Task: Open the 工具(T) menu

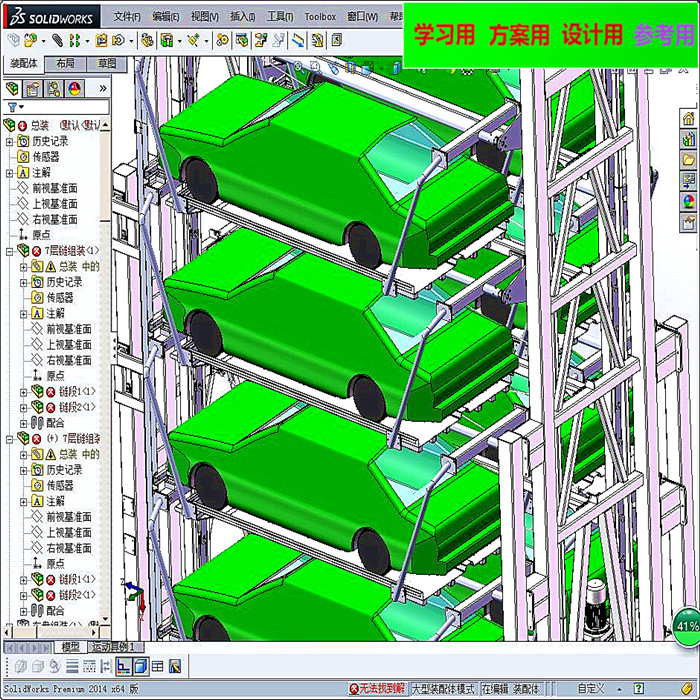Action: (280, 17)
